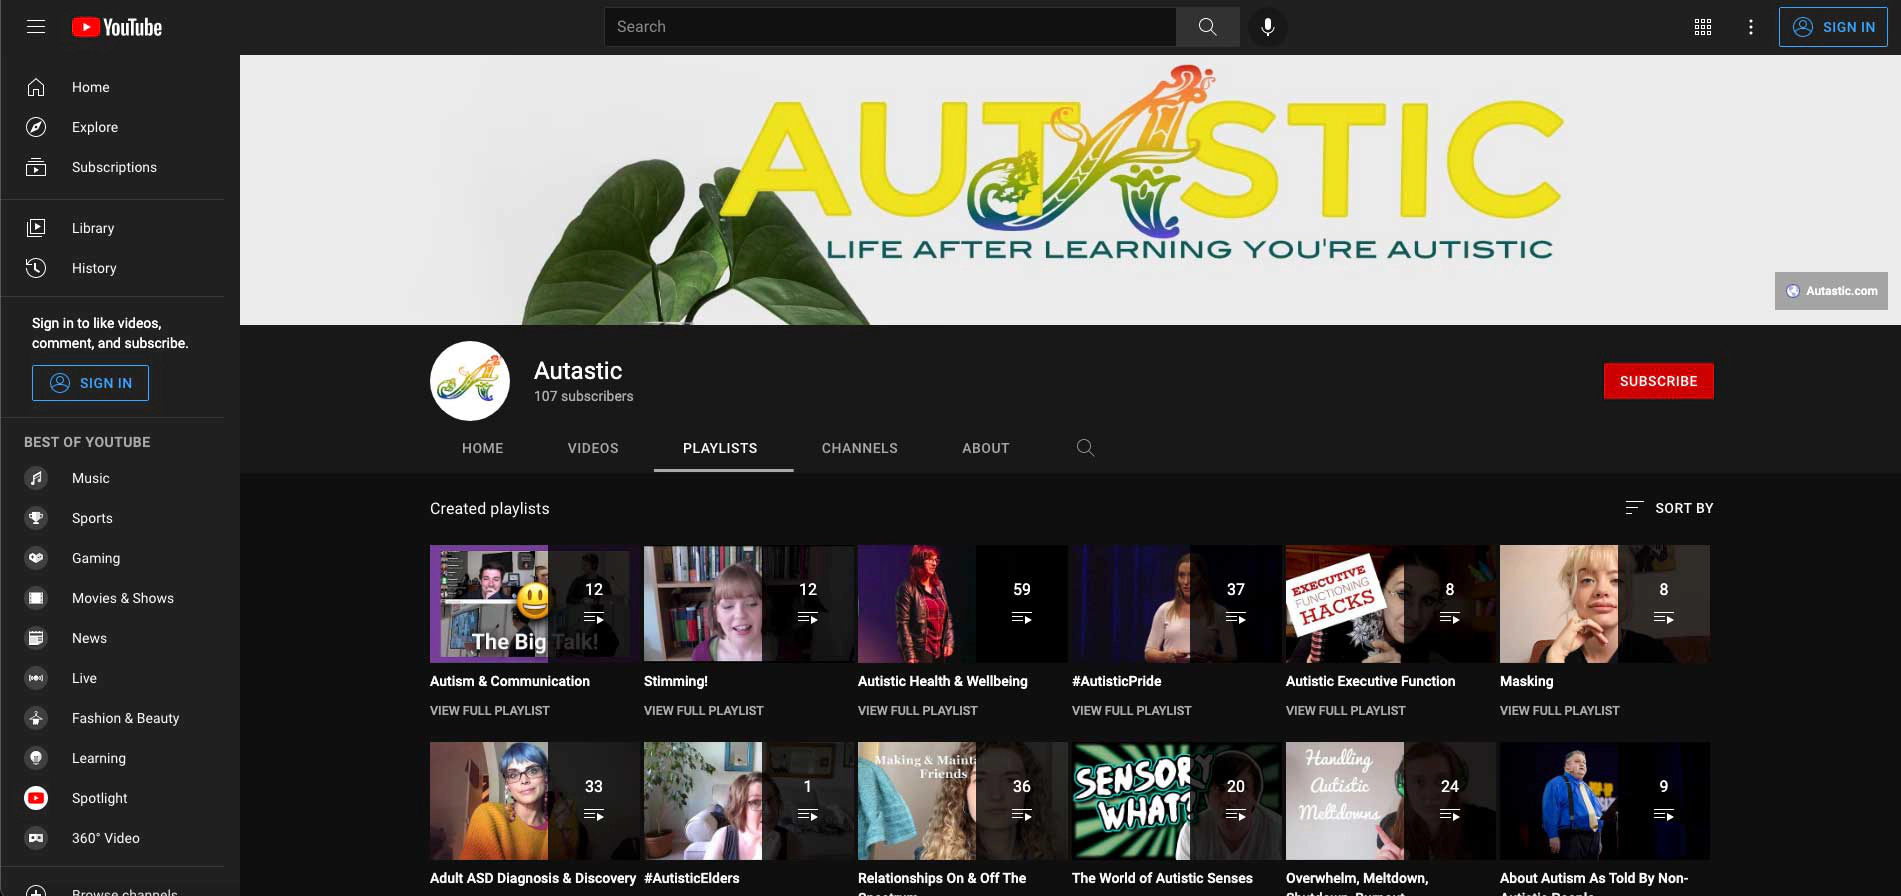Activate voice search microphone
The height and width of the screenshot is (896, 1901).
[x=1268, y=27]
